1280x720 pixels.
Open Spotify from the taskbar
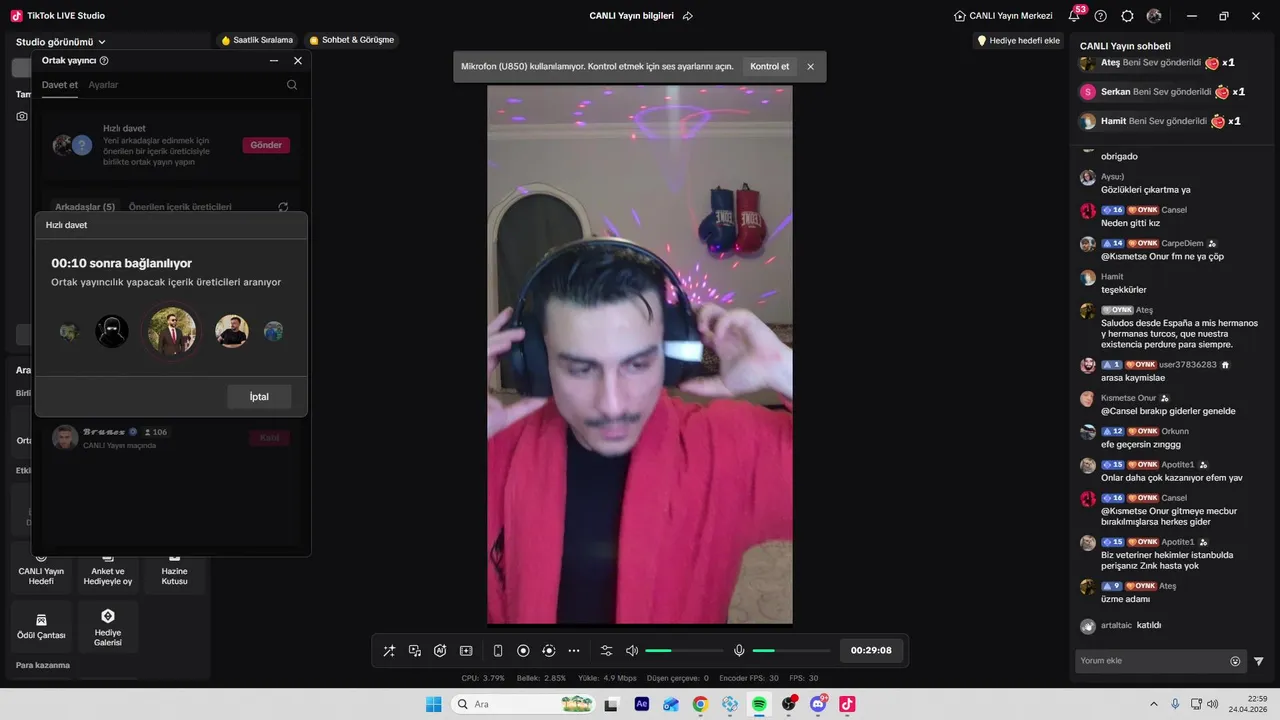point(759,704)
